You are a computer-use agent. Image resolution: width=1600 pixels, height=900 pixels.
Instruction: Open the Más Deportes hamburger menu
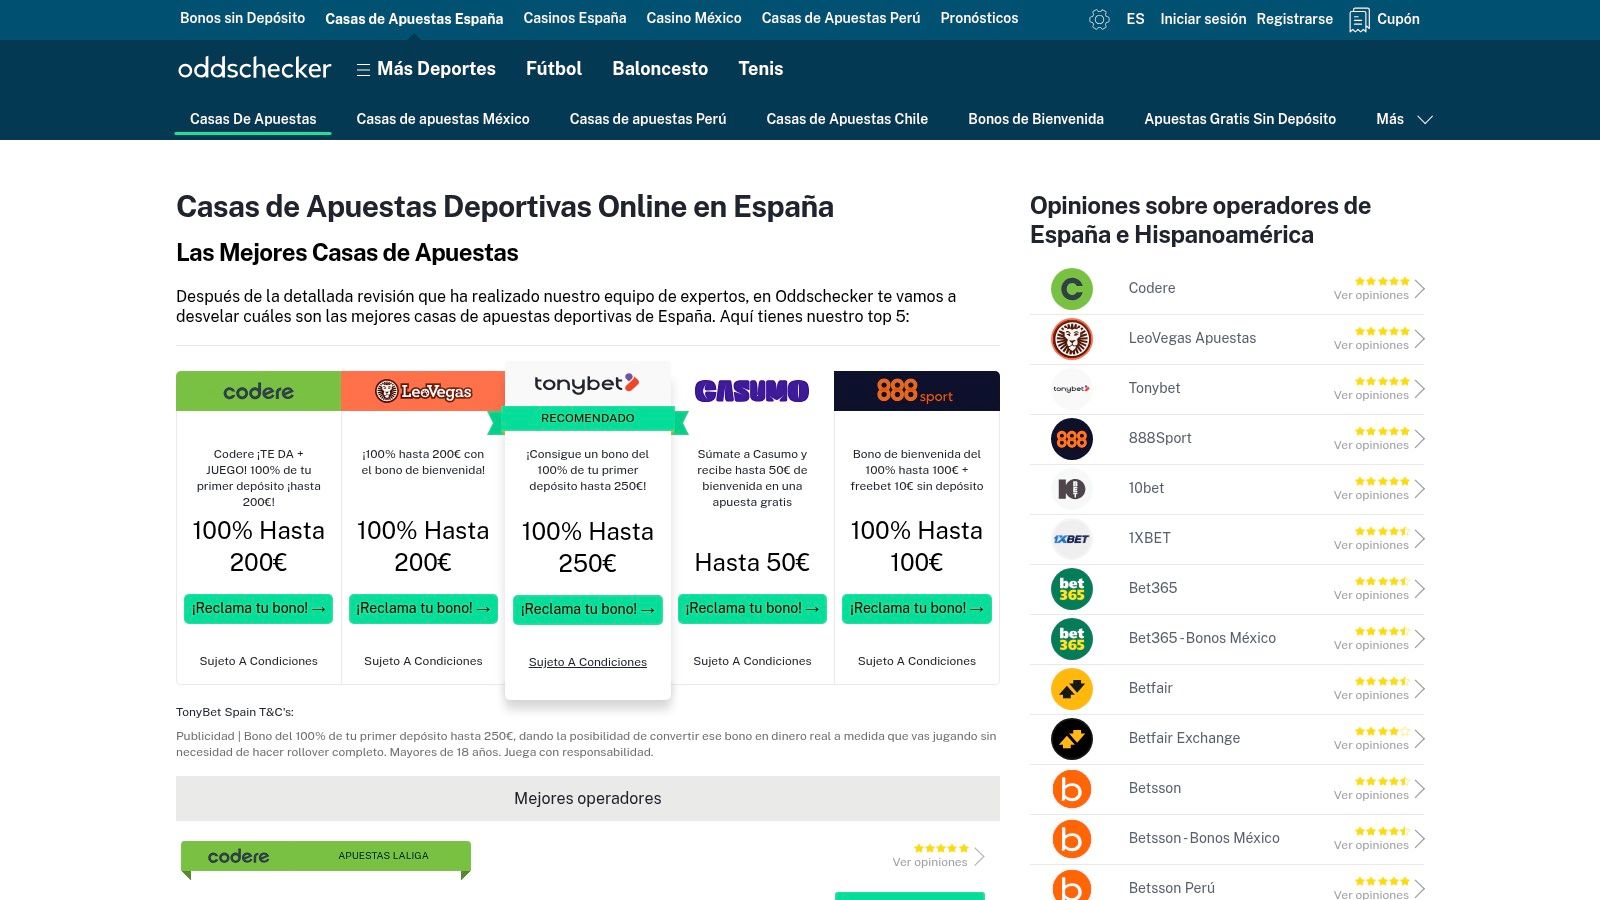point(363,69)
